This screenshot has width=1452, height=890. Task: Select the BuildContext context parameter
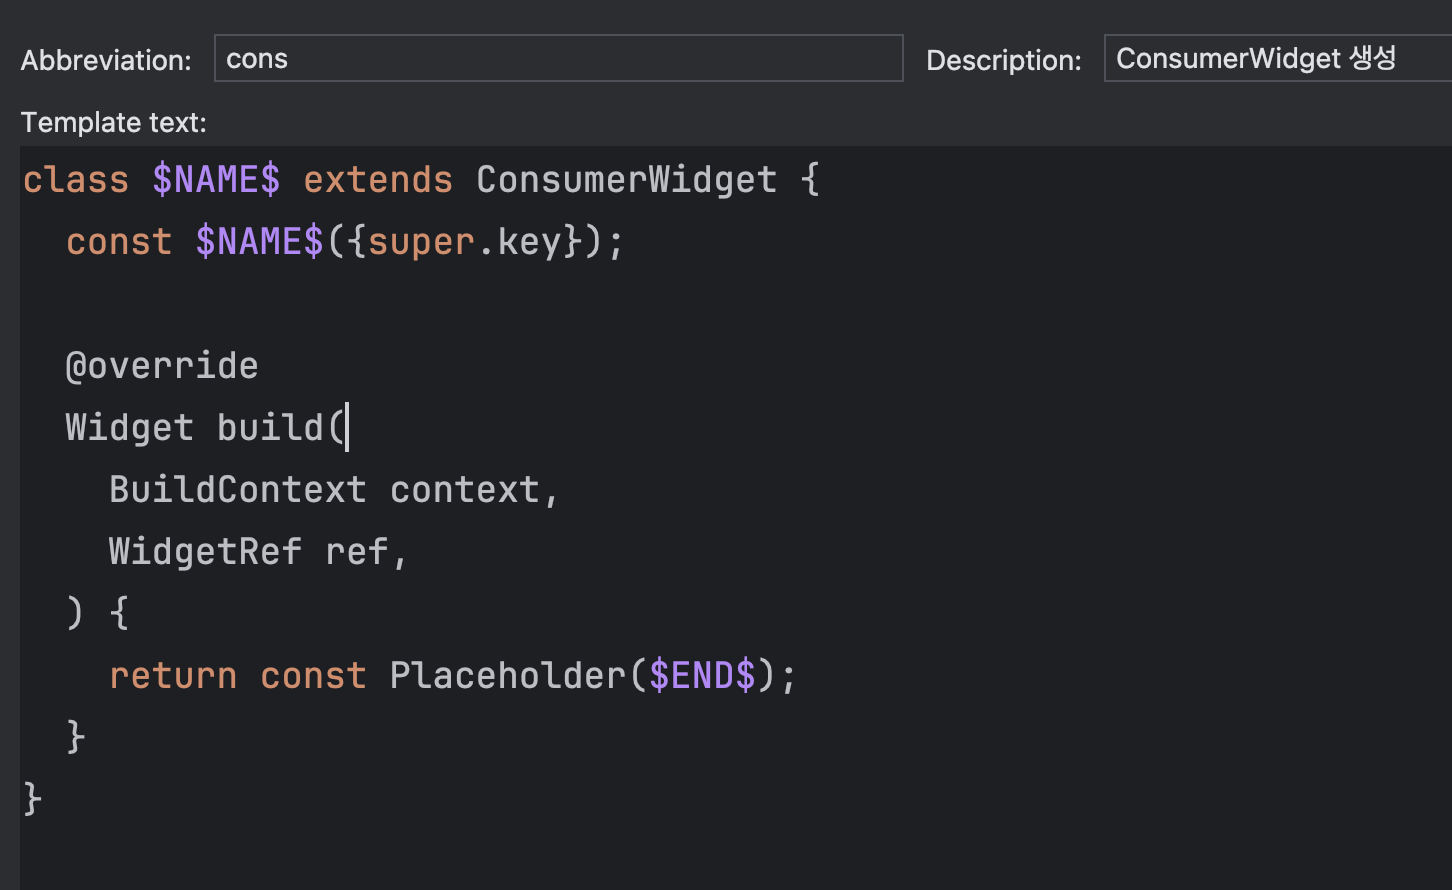(x=333, y=489)
